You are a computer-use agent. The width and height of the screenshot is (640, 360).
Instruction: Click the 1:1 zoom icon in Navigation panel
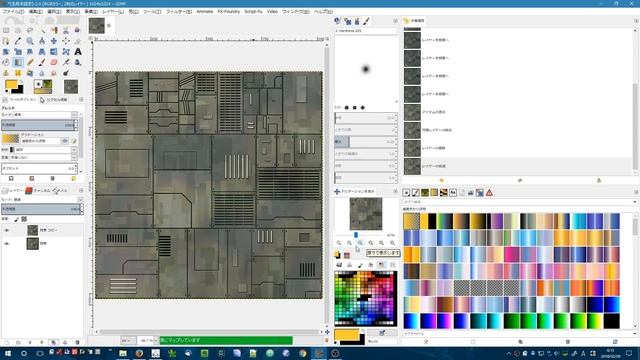click(x=360, y=243)
